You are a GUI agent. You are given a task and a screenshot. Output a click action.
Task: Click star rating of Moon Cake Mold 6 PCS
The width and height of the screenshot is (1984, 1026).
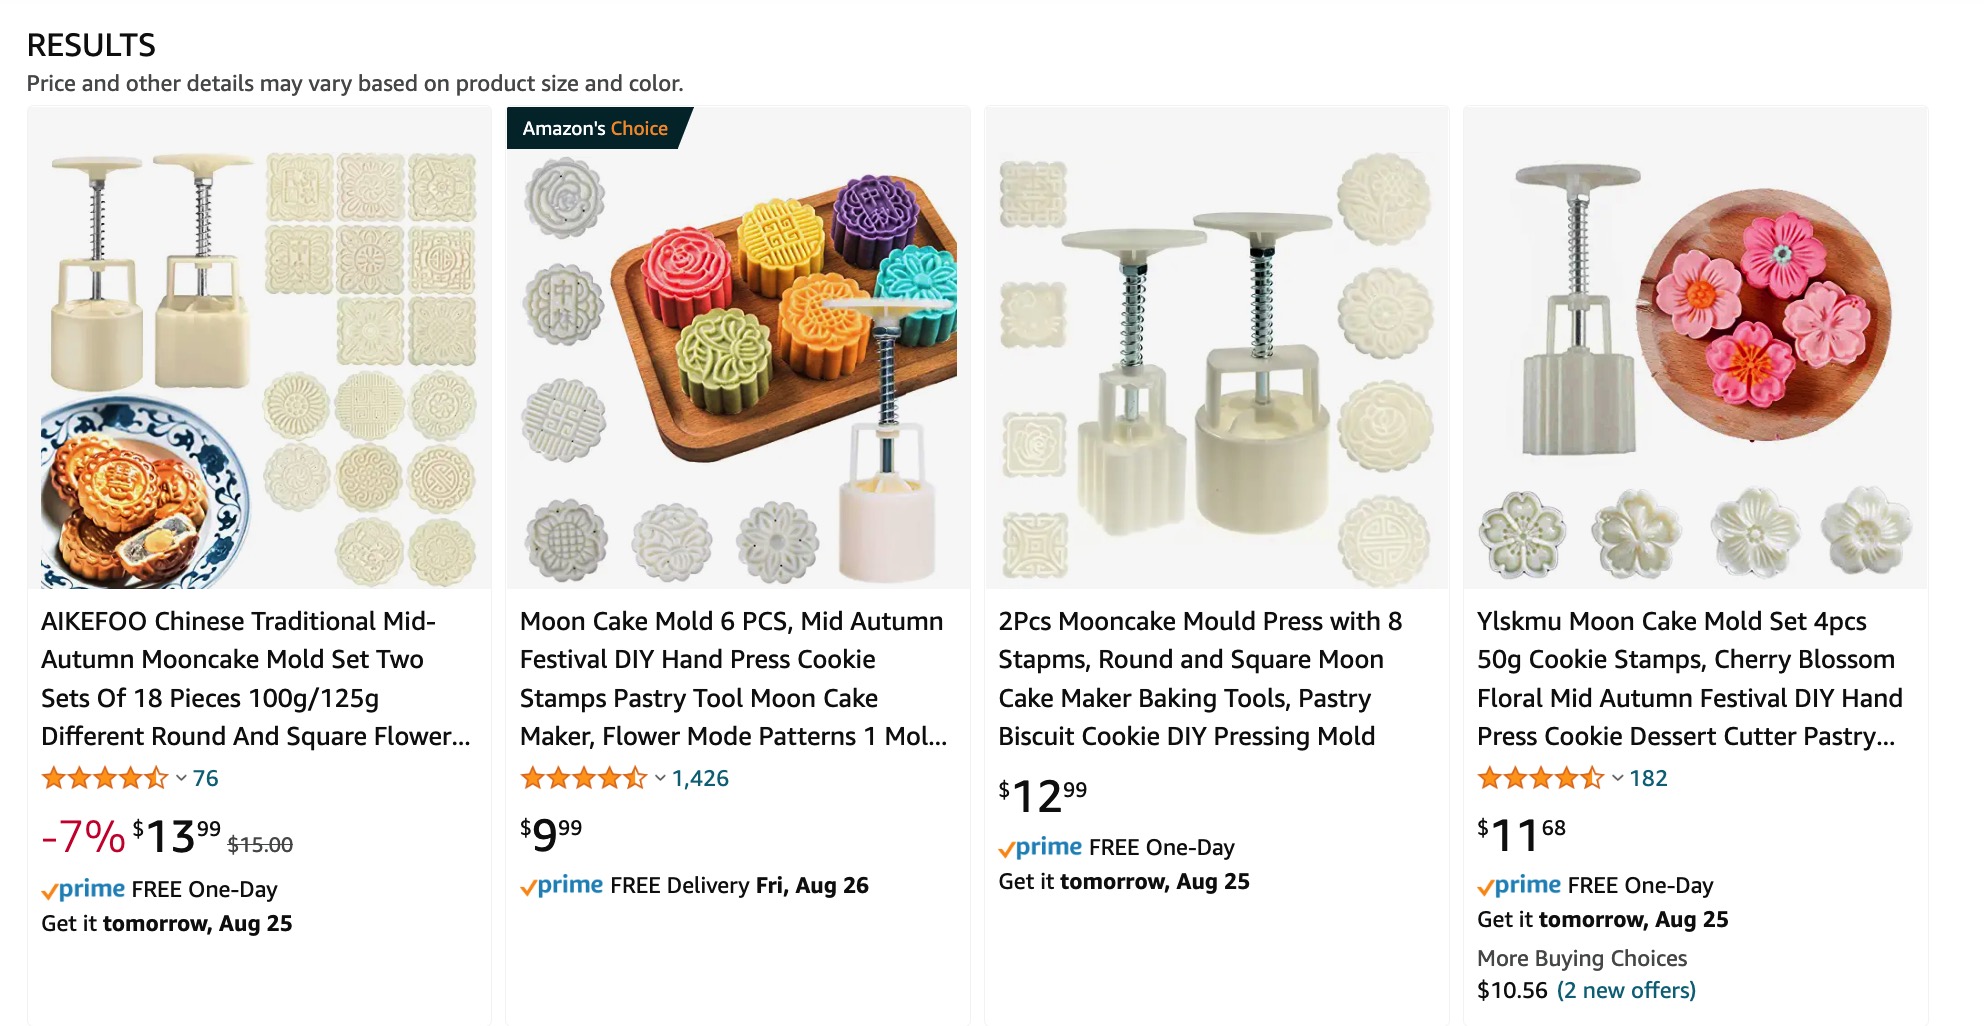[x=583, y=778]
